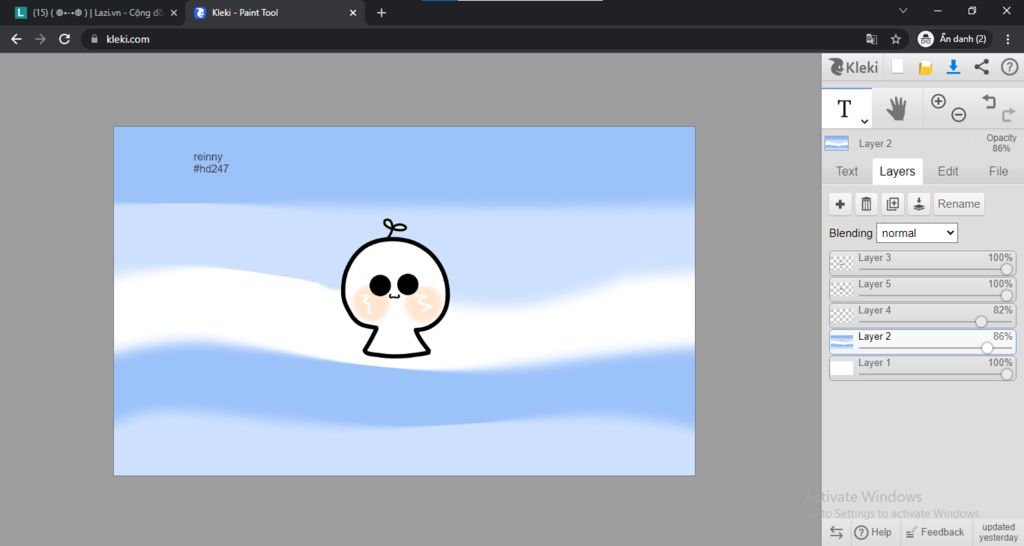Select the Hand pan tool
1024x546 pixels.
(x=897, y=108)
